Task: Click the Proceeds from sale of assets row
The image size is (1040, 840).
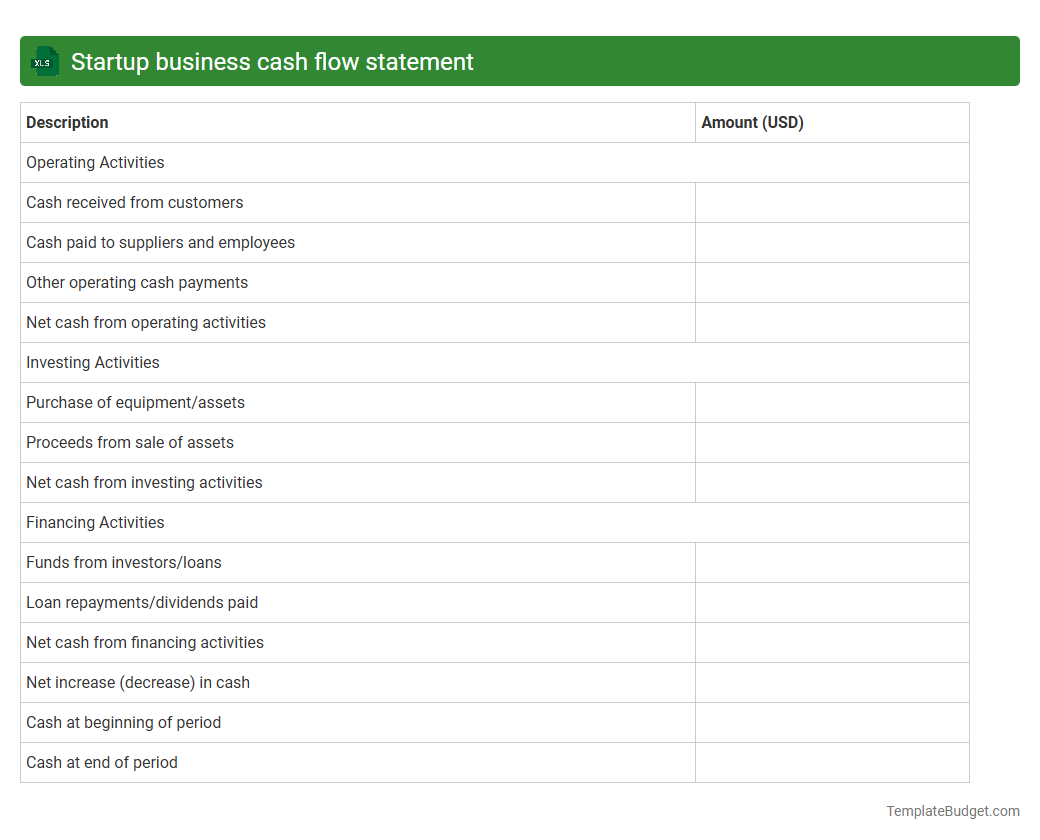Action: (130, 442)
